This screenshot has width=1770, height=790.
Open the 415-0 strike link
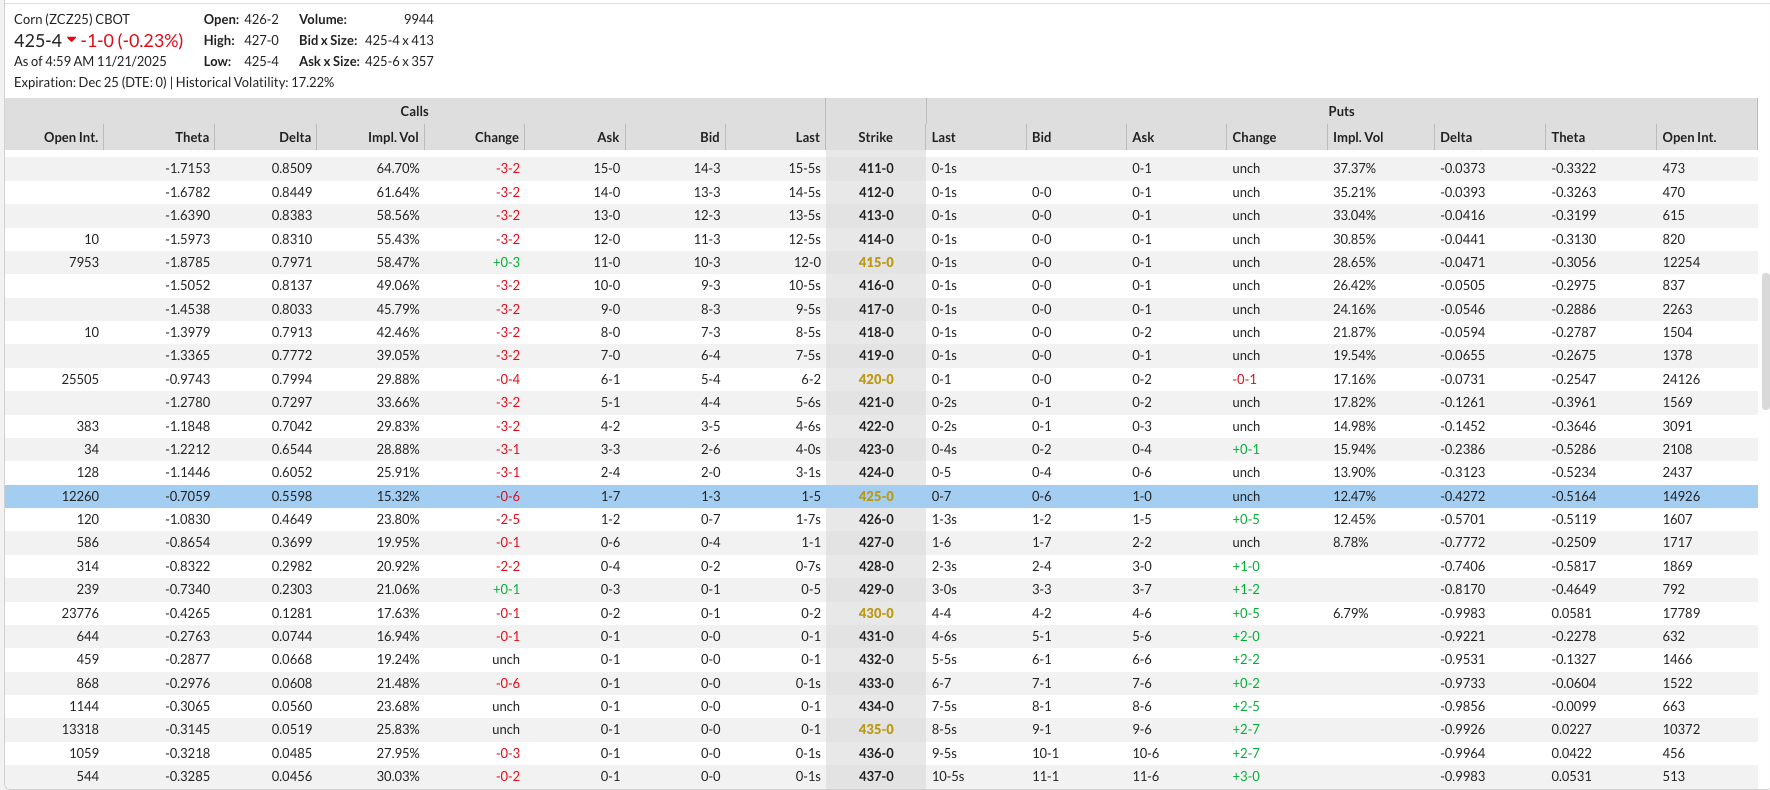pos(876,262)
